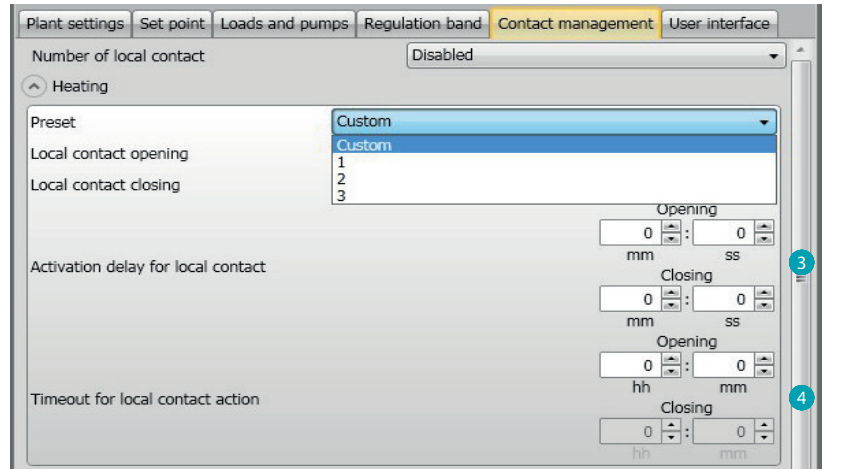The width and height of the screenshot is (843, 469).
Task: Go to the Loads and pumps tab
Action: [x=284, y=24]
